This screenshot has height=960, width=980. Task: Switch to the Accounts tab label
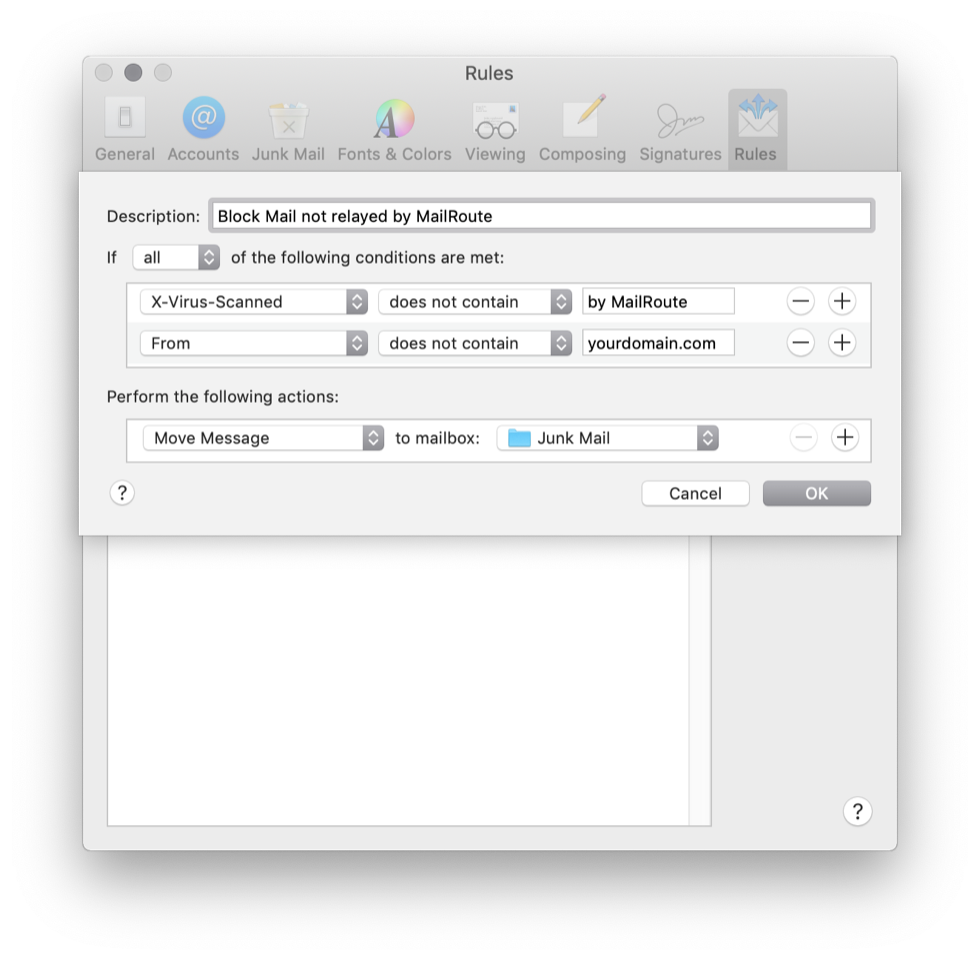click(203, 154)
